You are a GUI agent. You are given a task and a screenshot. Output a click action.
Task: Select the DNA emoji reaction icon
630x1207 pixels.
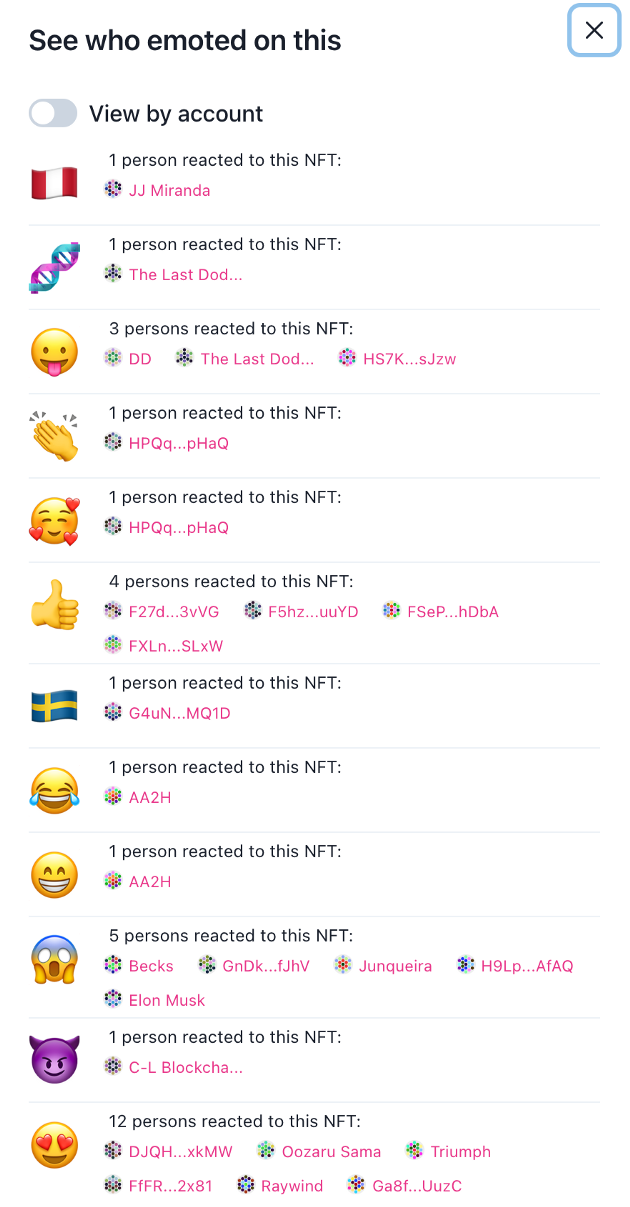click(x=54, y=267)
